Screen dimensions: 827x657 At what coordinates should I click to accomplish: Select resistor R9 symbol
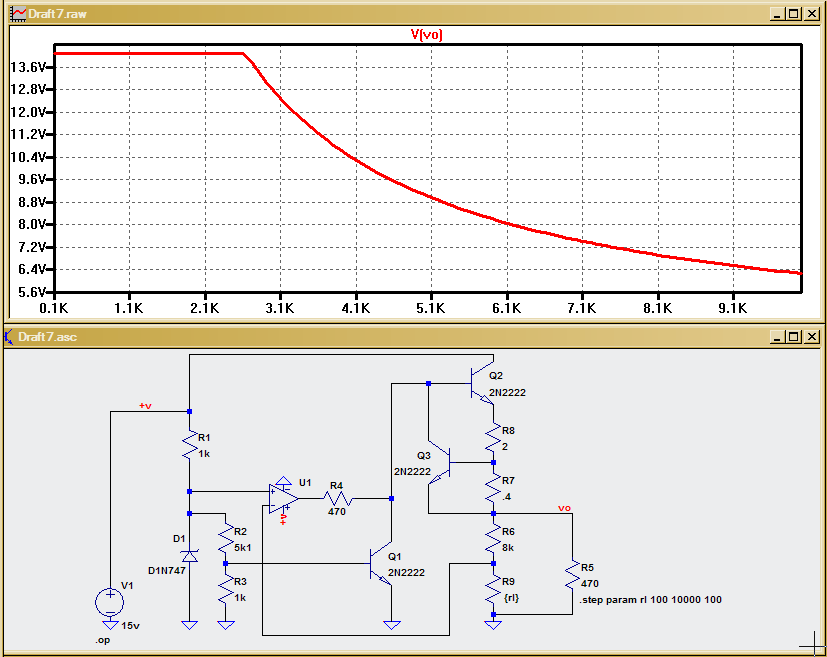point(493,589)
